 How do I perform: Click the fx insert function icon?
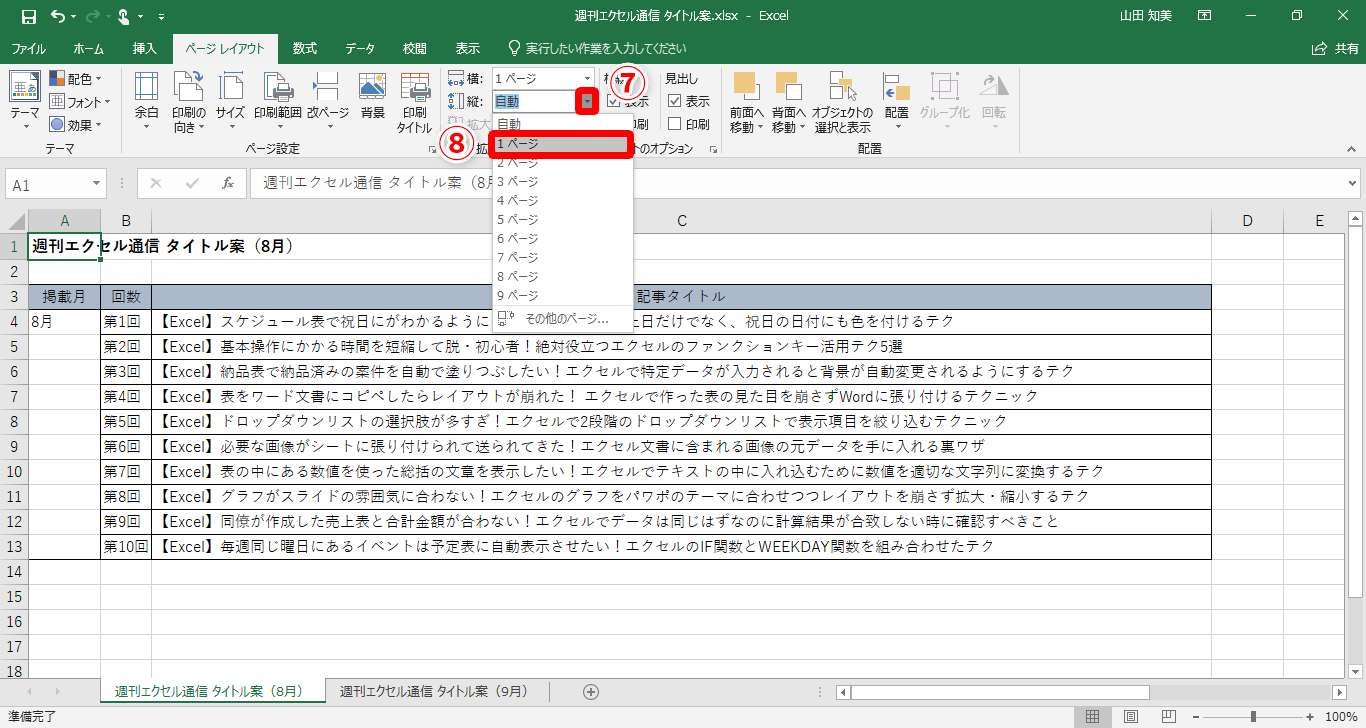click(228, 184)
